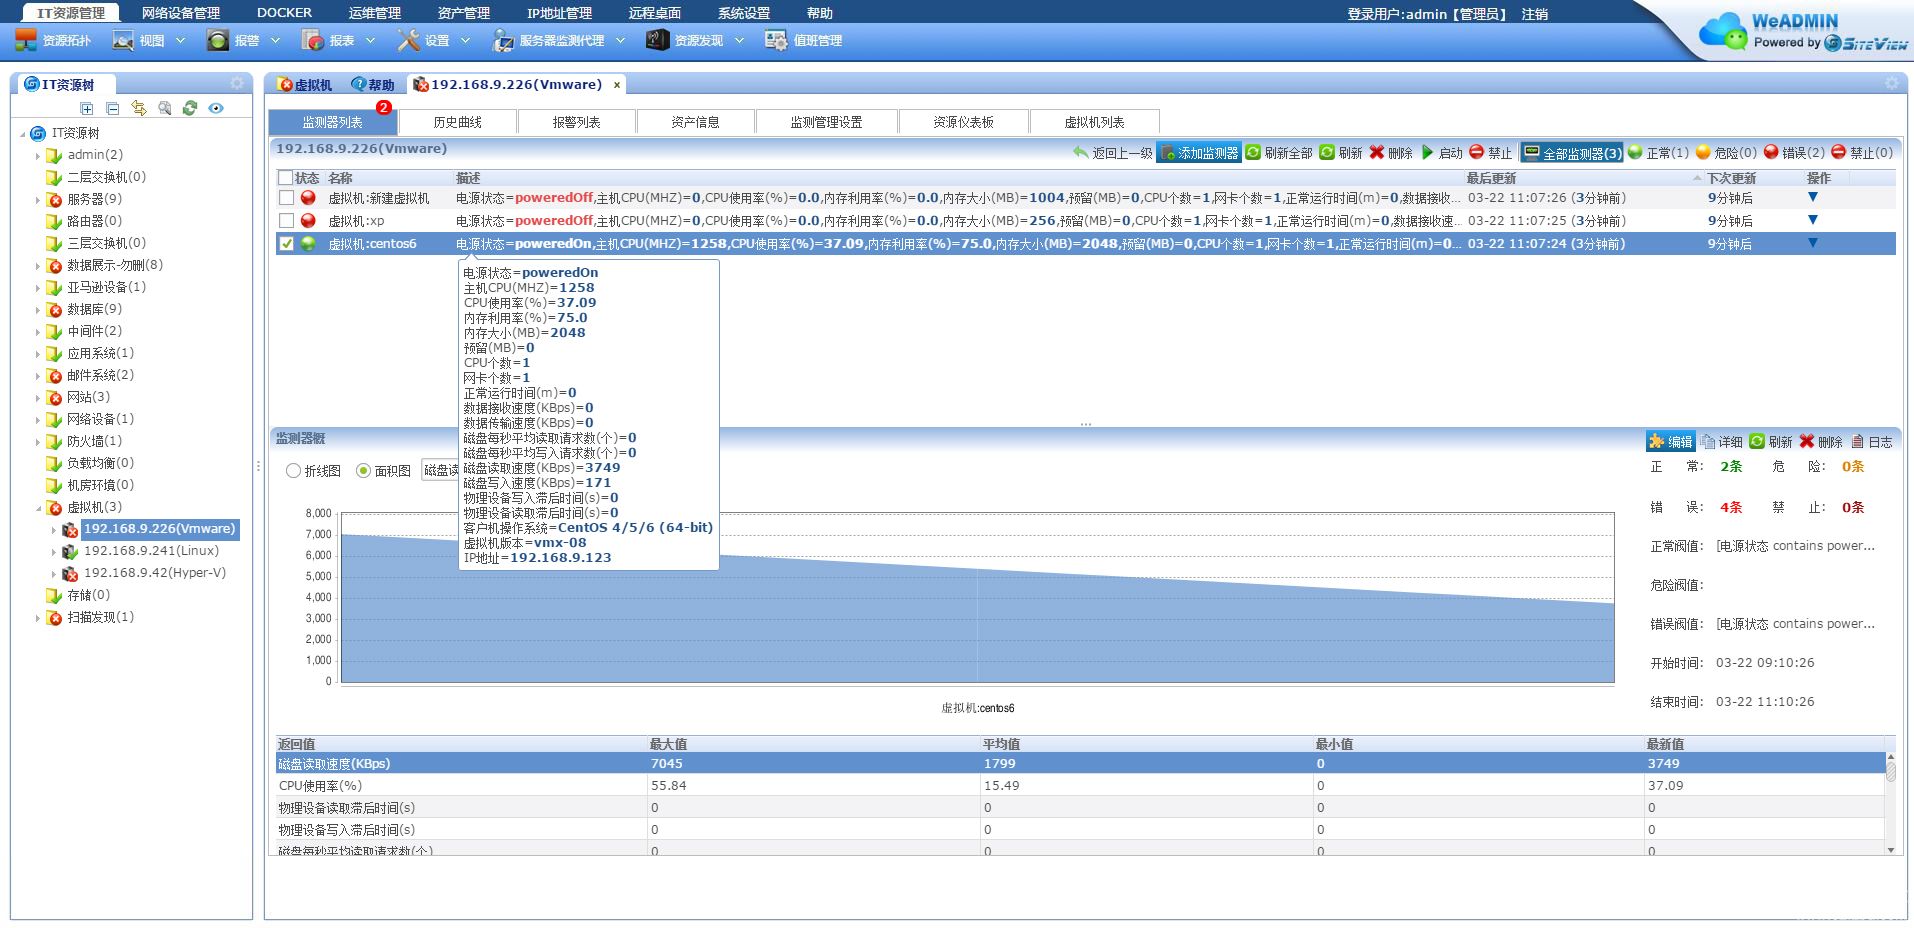
Task: Click 禁止 button next to 启动
Action: click(x=1490, y=153)
